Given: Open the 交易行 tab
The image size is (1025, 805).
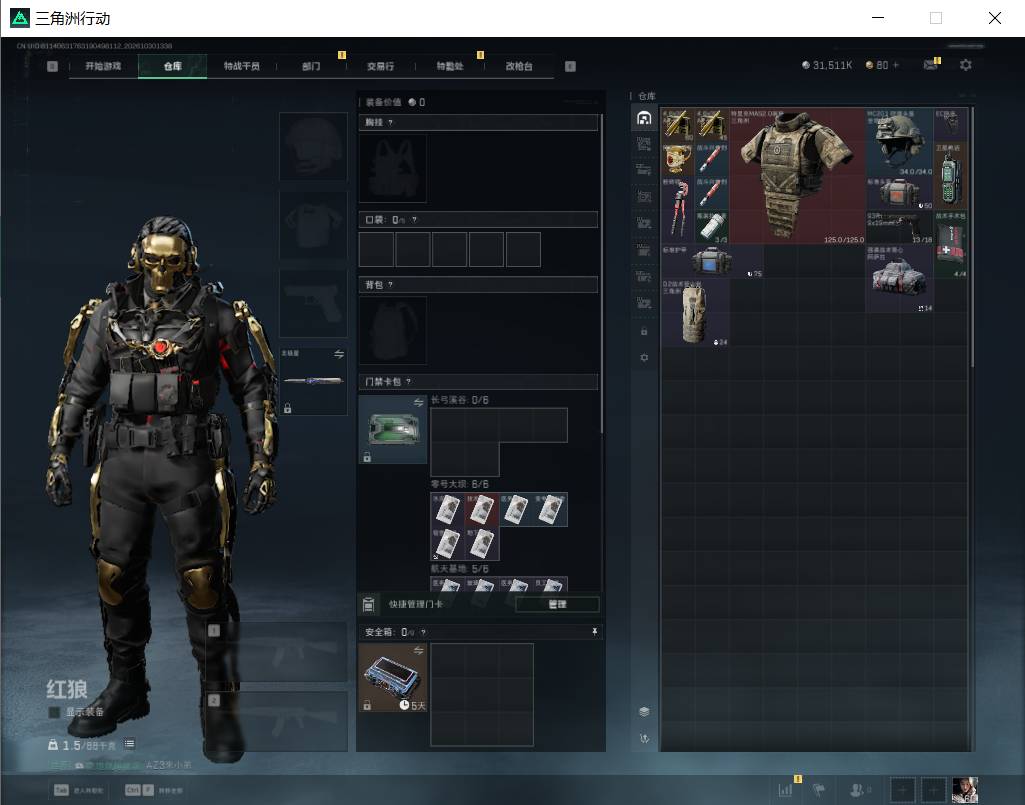Looking at the screenshot, I should [x=380, y=66].
